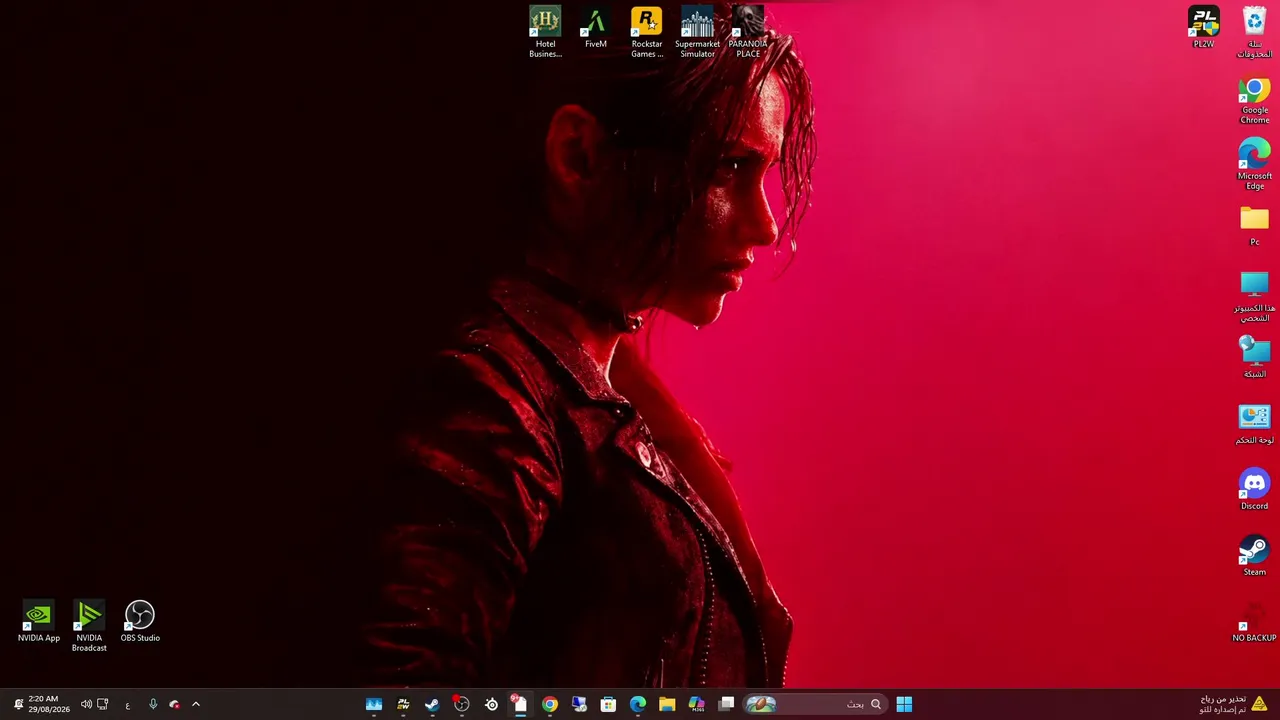
Task: Open the Recycle Bin desktop icon
Action: click(x=1254, y=32)
